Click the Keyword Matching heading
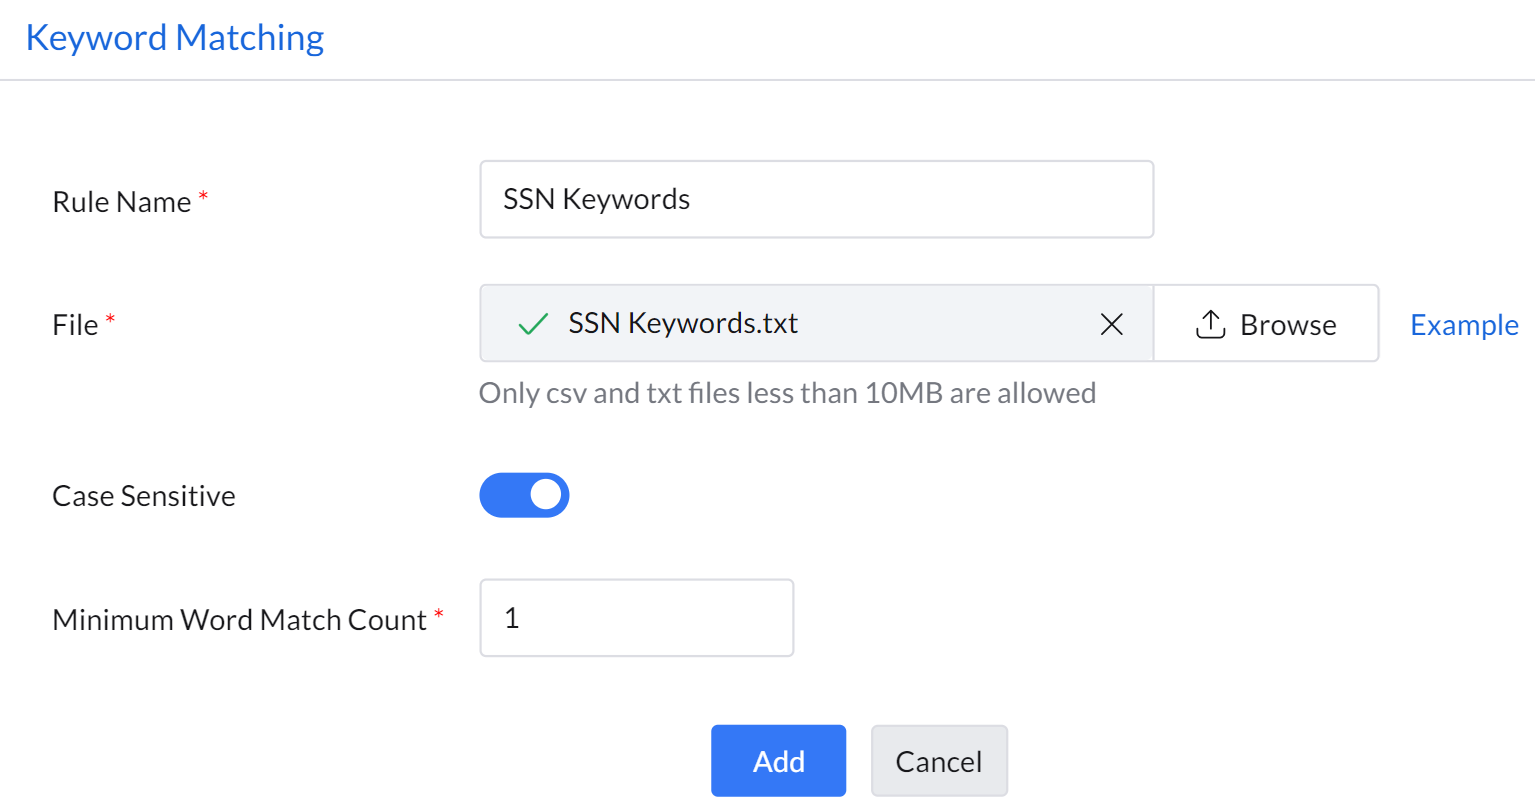This screenshot has height=809, width=1535. click(175, 38)
